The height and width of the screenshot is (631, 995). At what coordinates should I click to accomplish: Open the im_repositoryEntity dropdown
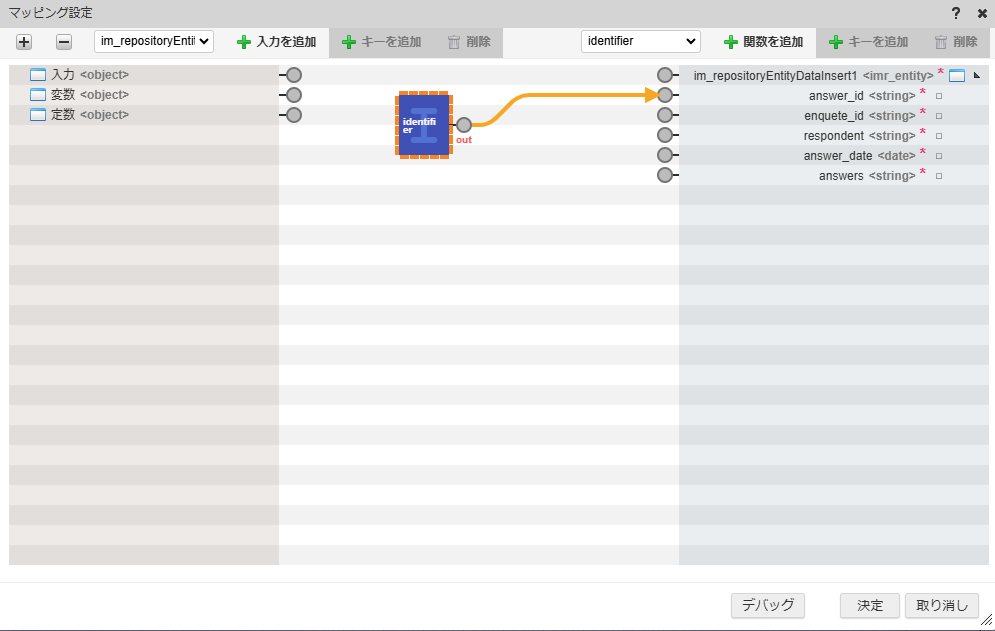coord(154,41)
